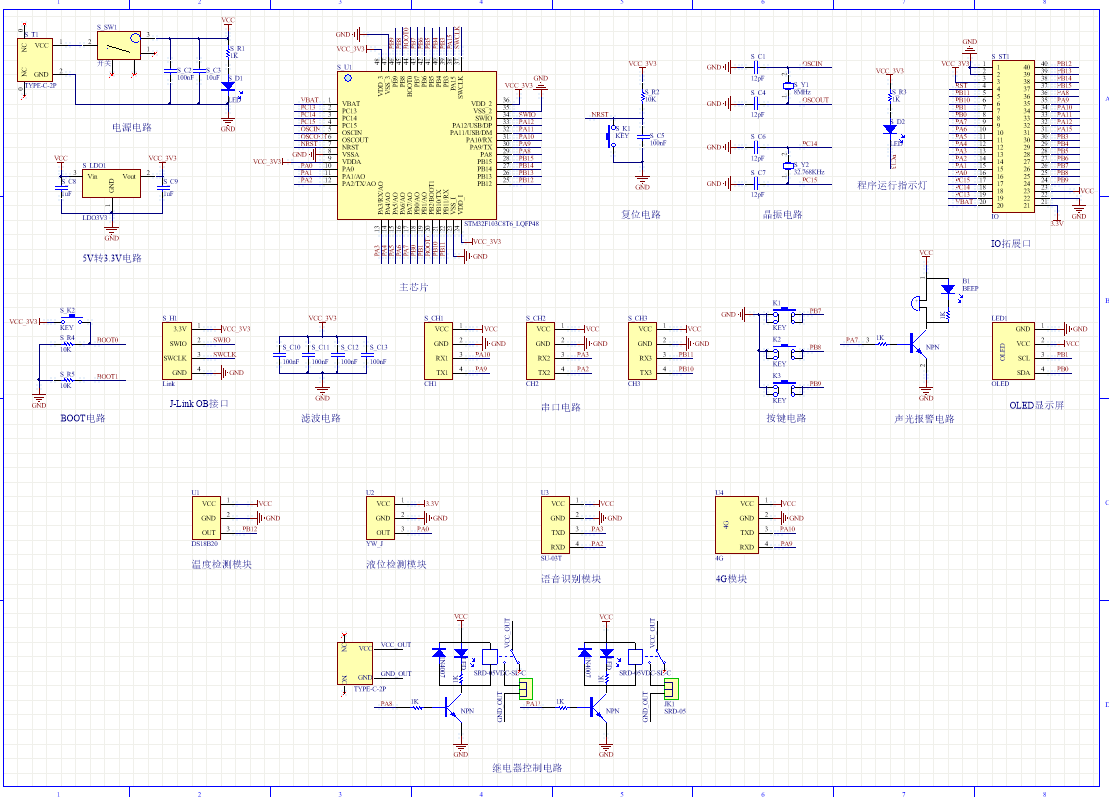Click the S_Y2 32.768KHz crystal
1109x797 pixels.
pyautogui.click(x=788, y=165)
